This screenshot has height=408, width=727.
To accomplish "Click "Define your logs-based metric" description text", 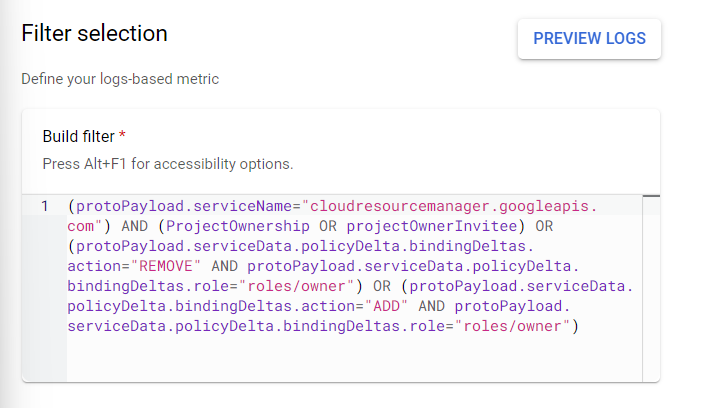I will [120, 79].
